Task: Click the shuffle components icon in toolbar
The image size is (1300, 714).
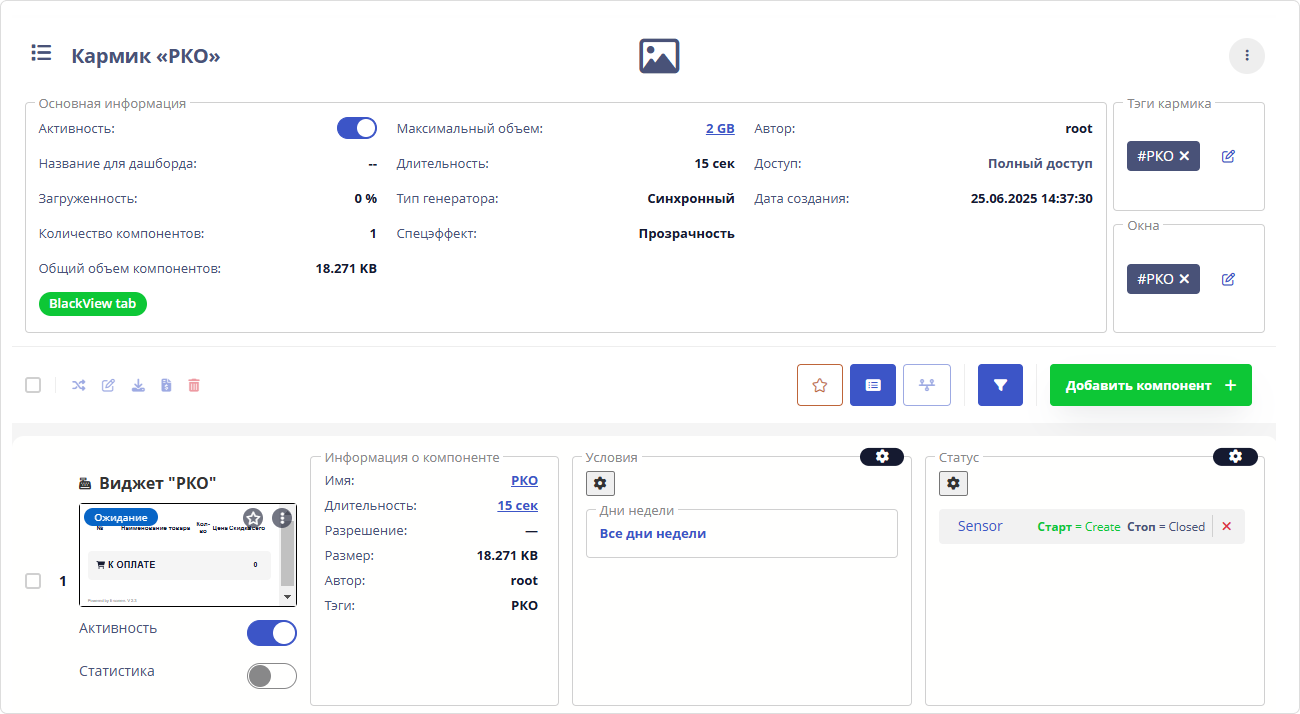Action: pos(79,385)
